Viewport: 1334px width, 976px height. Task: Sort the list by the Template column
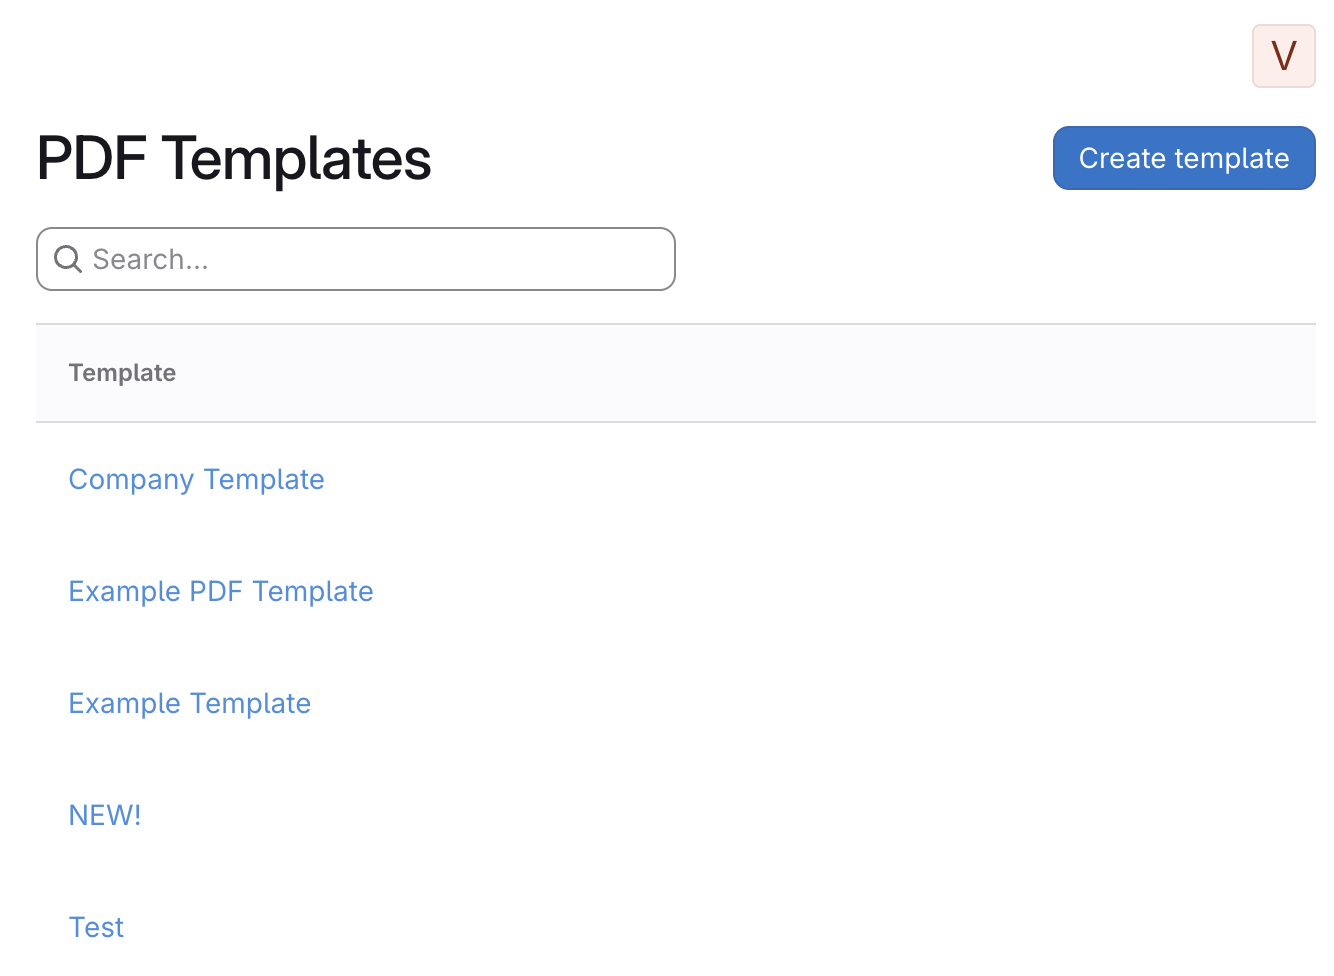tap(122, 373)
